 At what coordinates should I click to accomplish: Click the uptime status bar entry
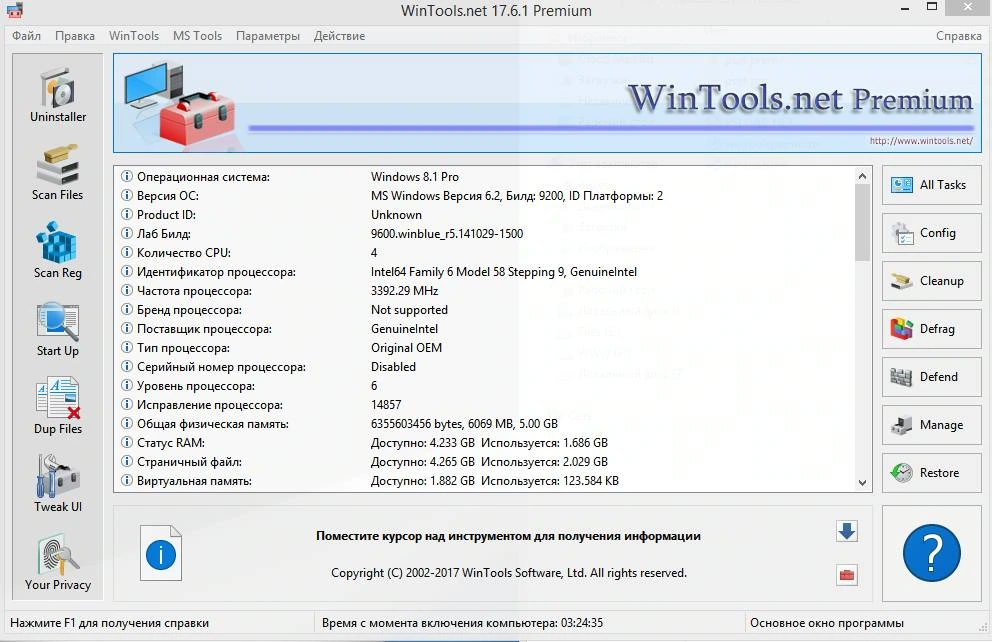click(462, 623)
